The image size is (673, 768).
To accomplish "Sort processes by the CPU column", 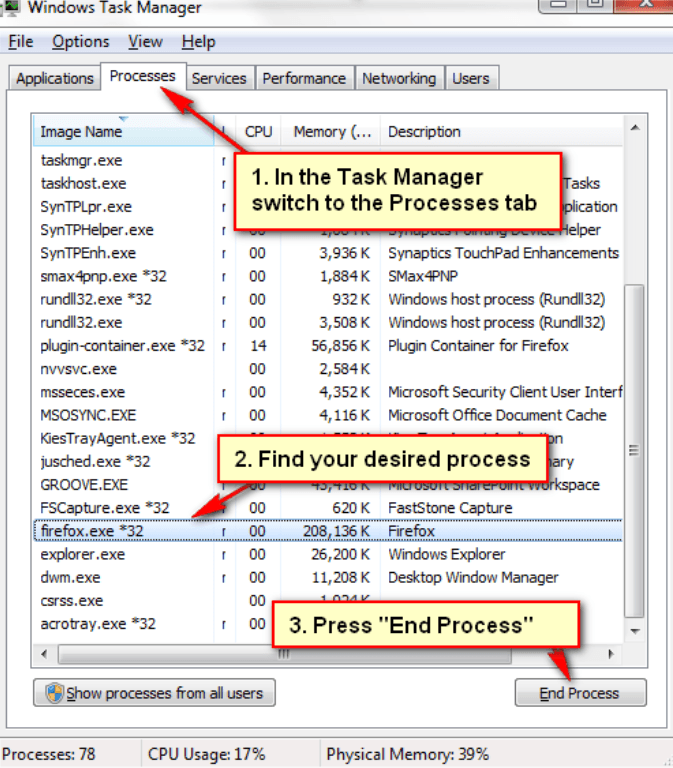I will [258, 132].
